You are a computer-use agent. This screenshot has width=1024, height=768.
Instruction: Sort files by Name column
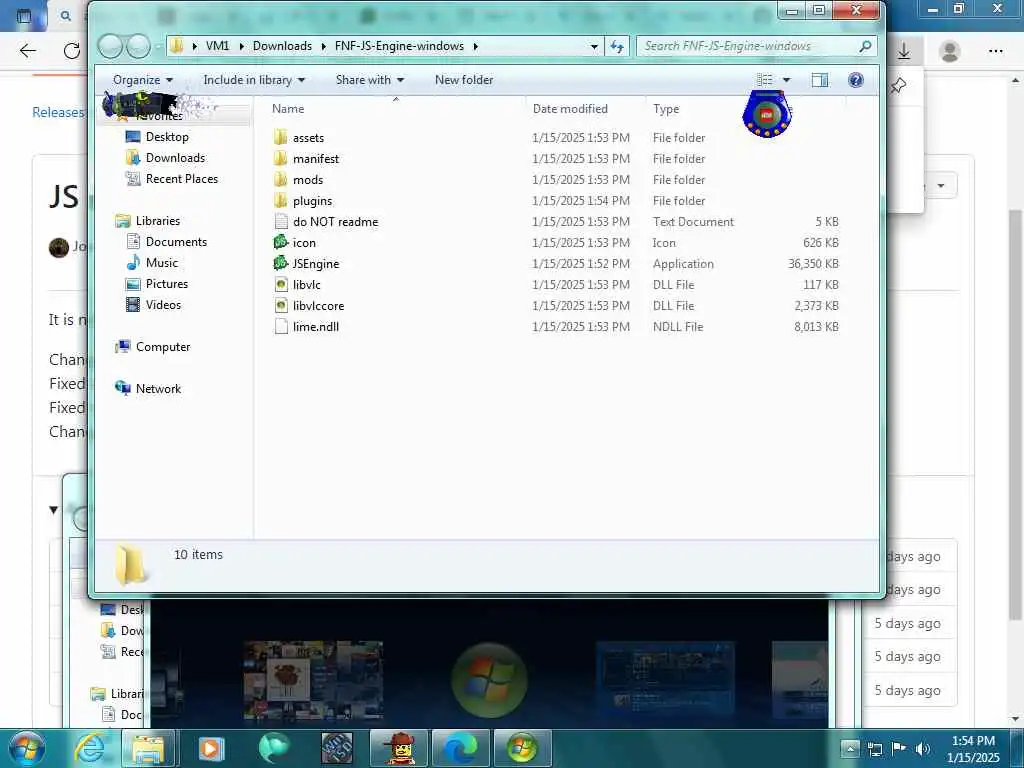tap(288, 108)
